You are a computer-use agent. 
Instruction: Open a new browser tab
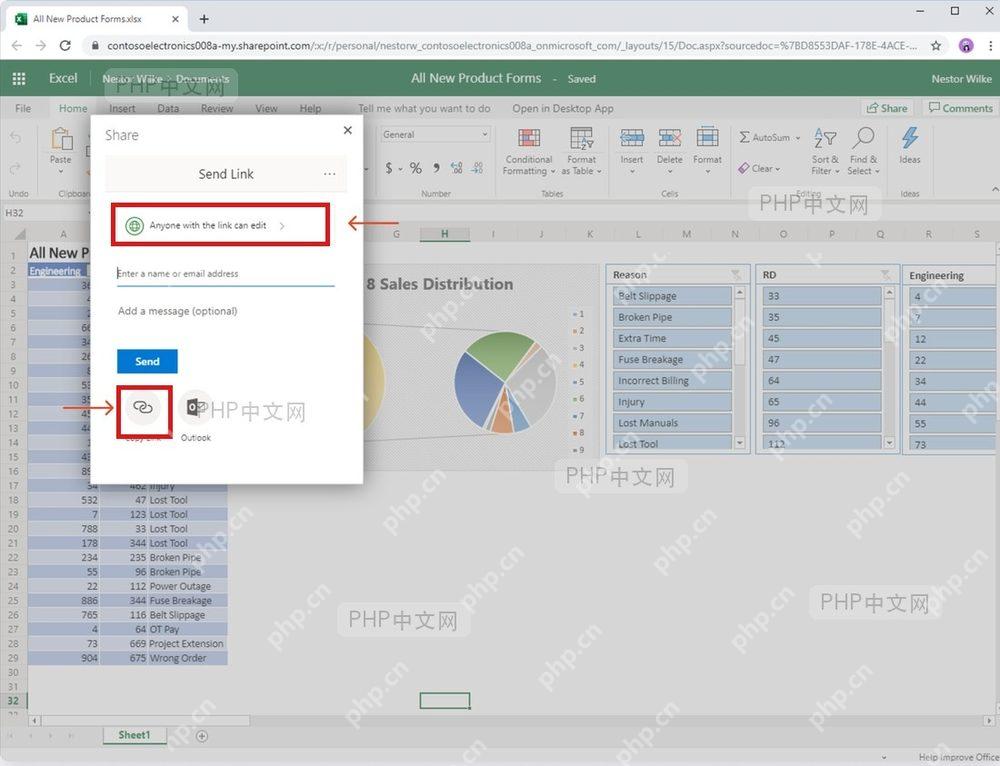(204, 19)
